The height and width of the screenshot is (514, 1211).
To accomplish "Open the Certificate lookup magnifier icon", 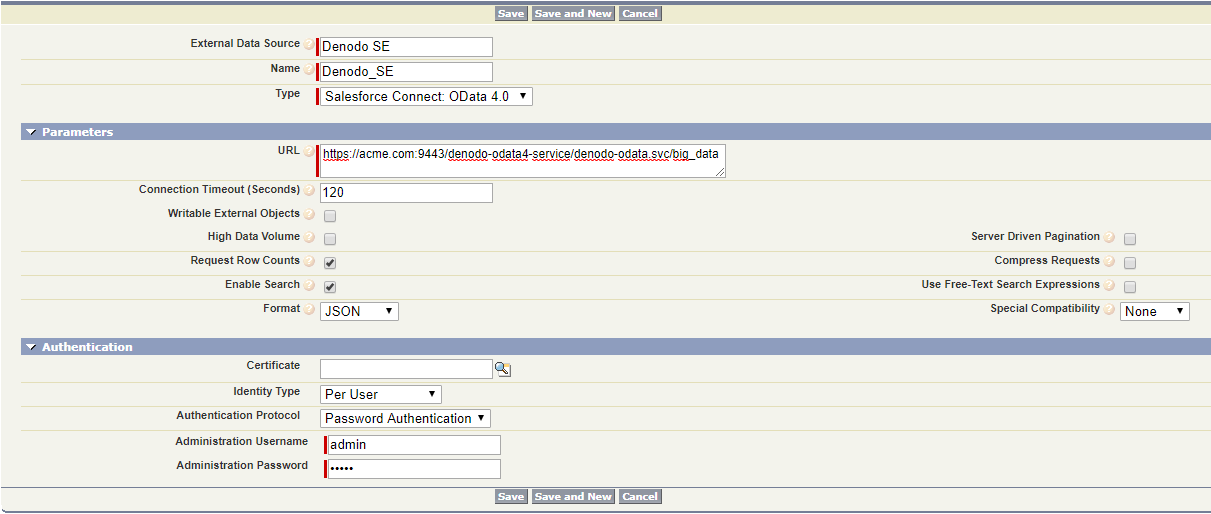I will click(503, 370).
